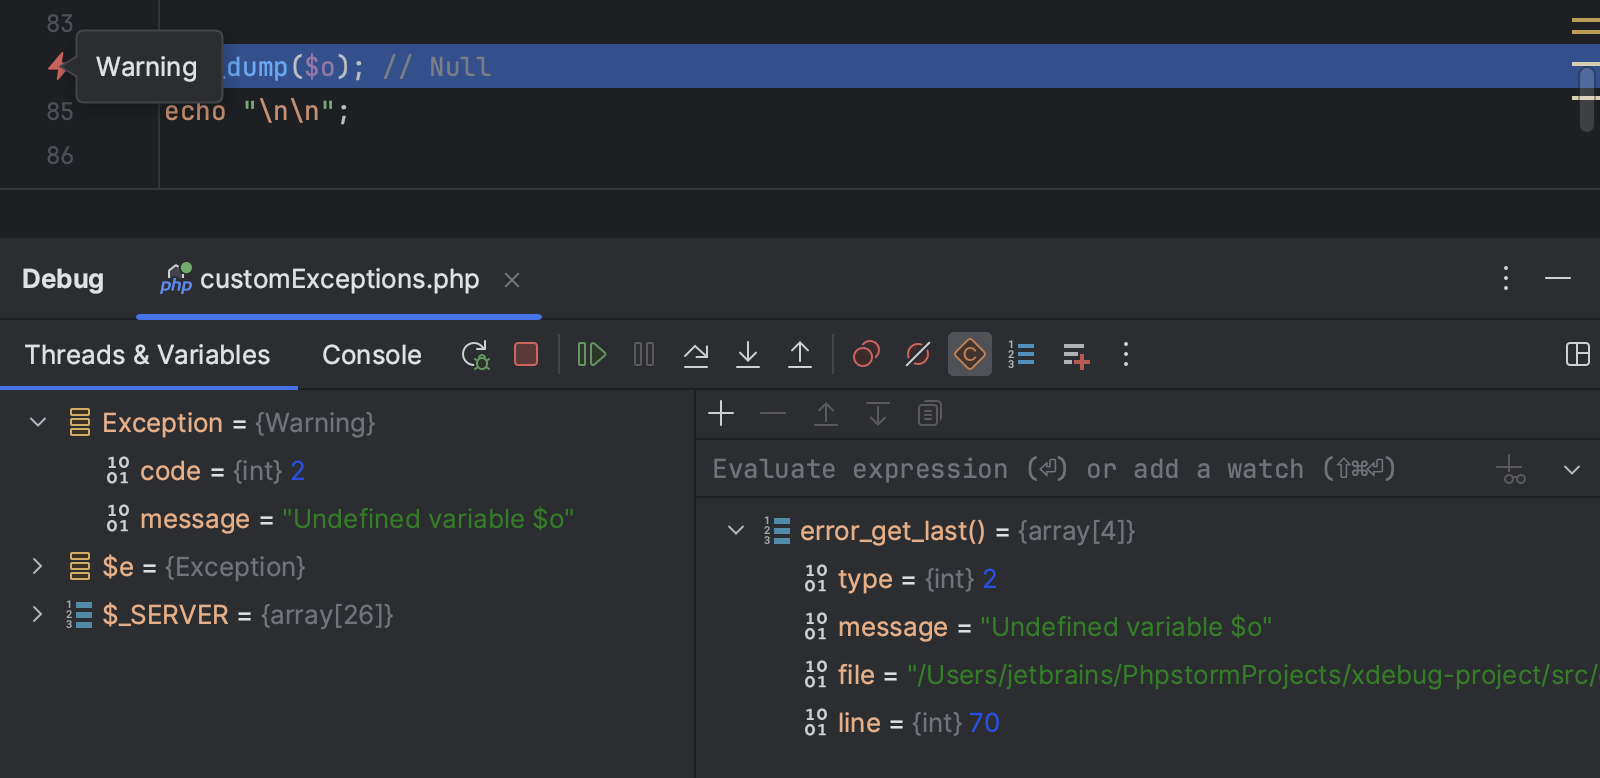Screen dimensions: 1600x778
Task: Open the View Breakpoints dialog
Action: click(x=866, y=355)
